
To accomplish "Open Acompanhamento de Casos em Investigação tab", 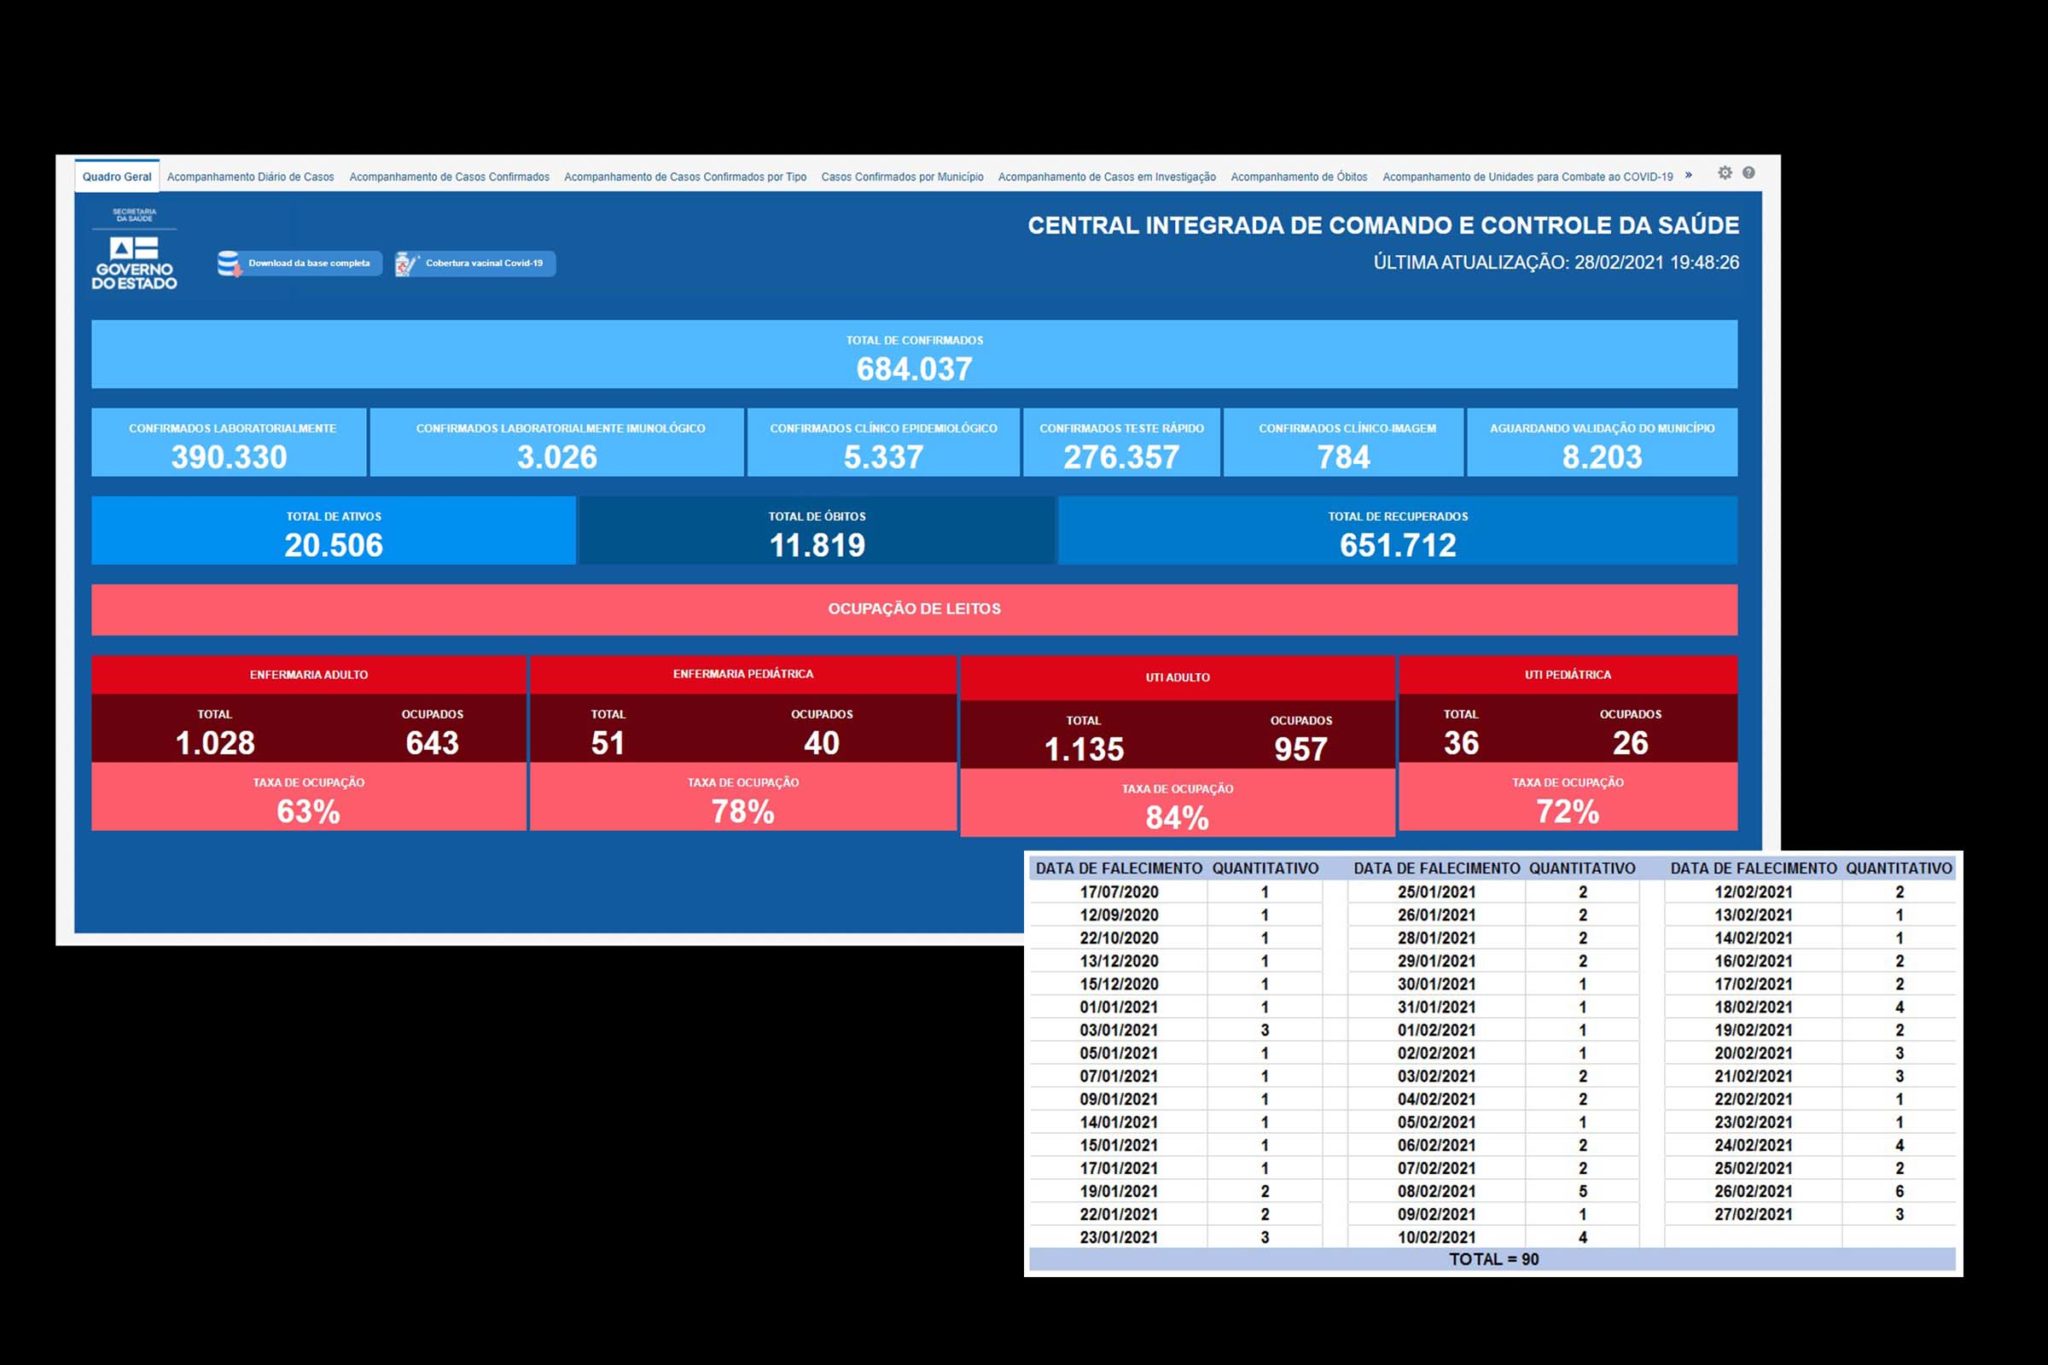I will [x=1107, y=177].
